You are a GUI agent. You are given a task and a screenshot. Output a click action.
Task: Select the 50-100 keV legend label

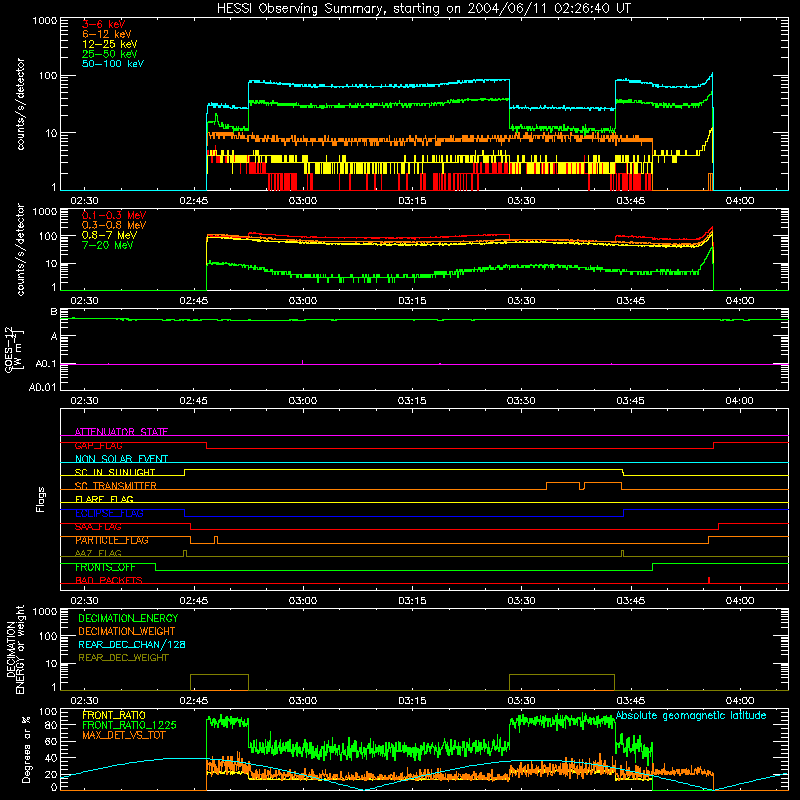tap(113, 64)
